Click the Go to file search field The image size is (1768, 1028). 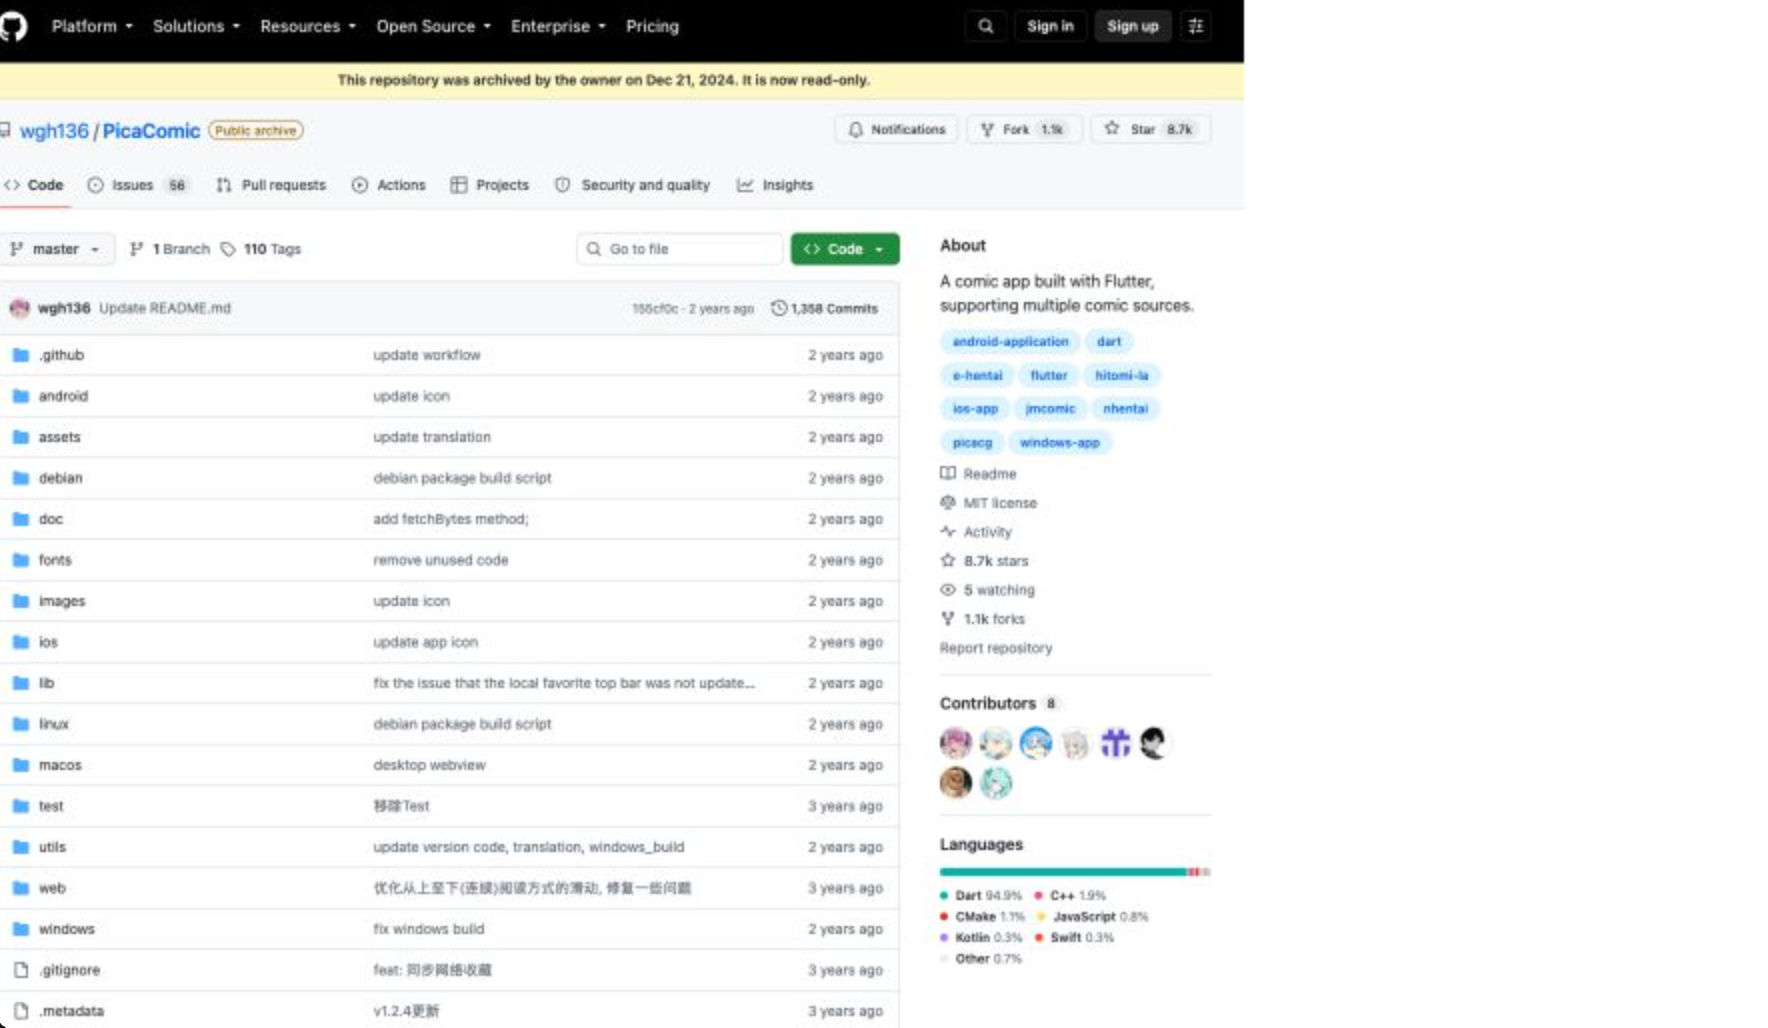[x=680, y=249]
